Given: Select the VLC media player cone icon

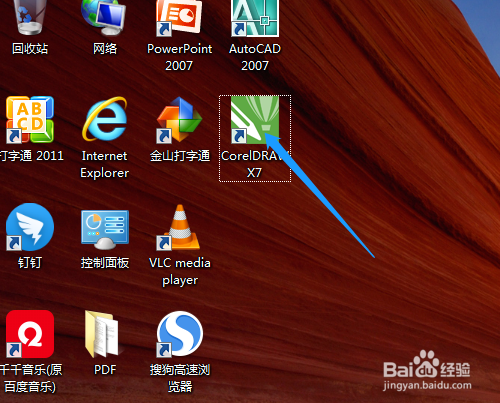Looking at the screenshot, I should [179, 227].
